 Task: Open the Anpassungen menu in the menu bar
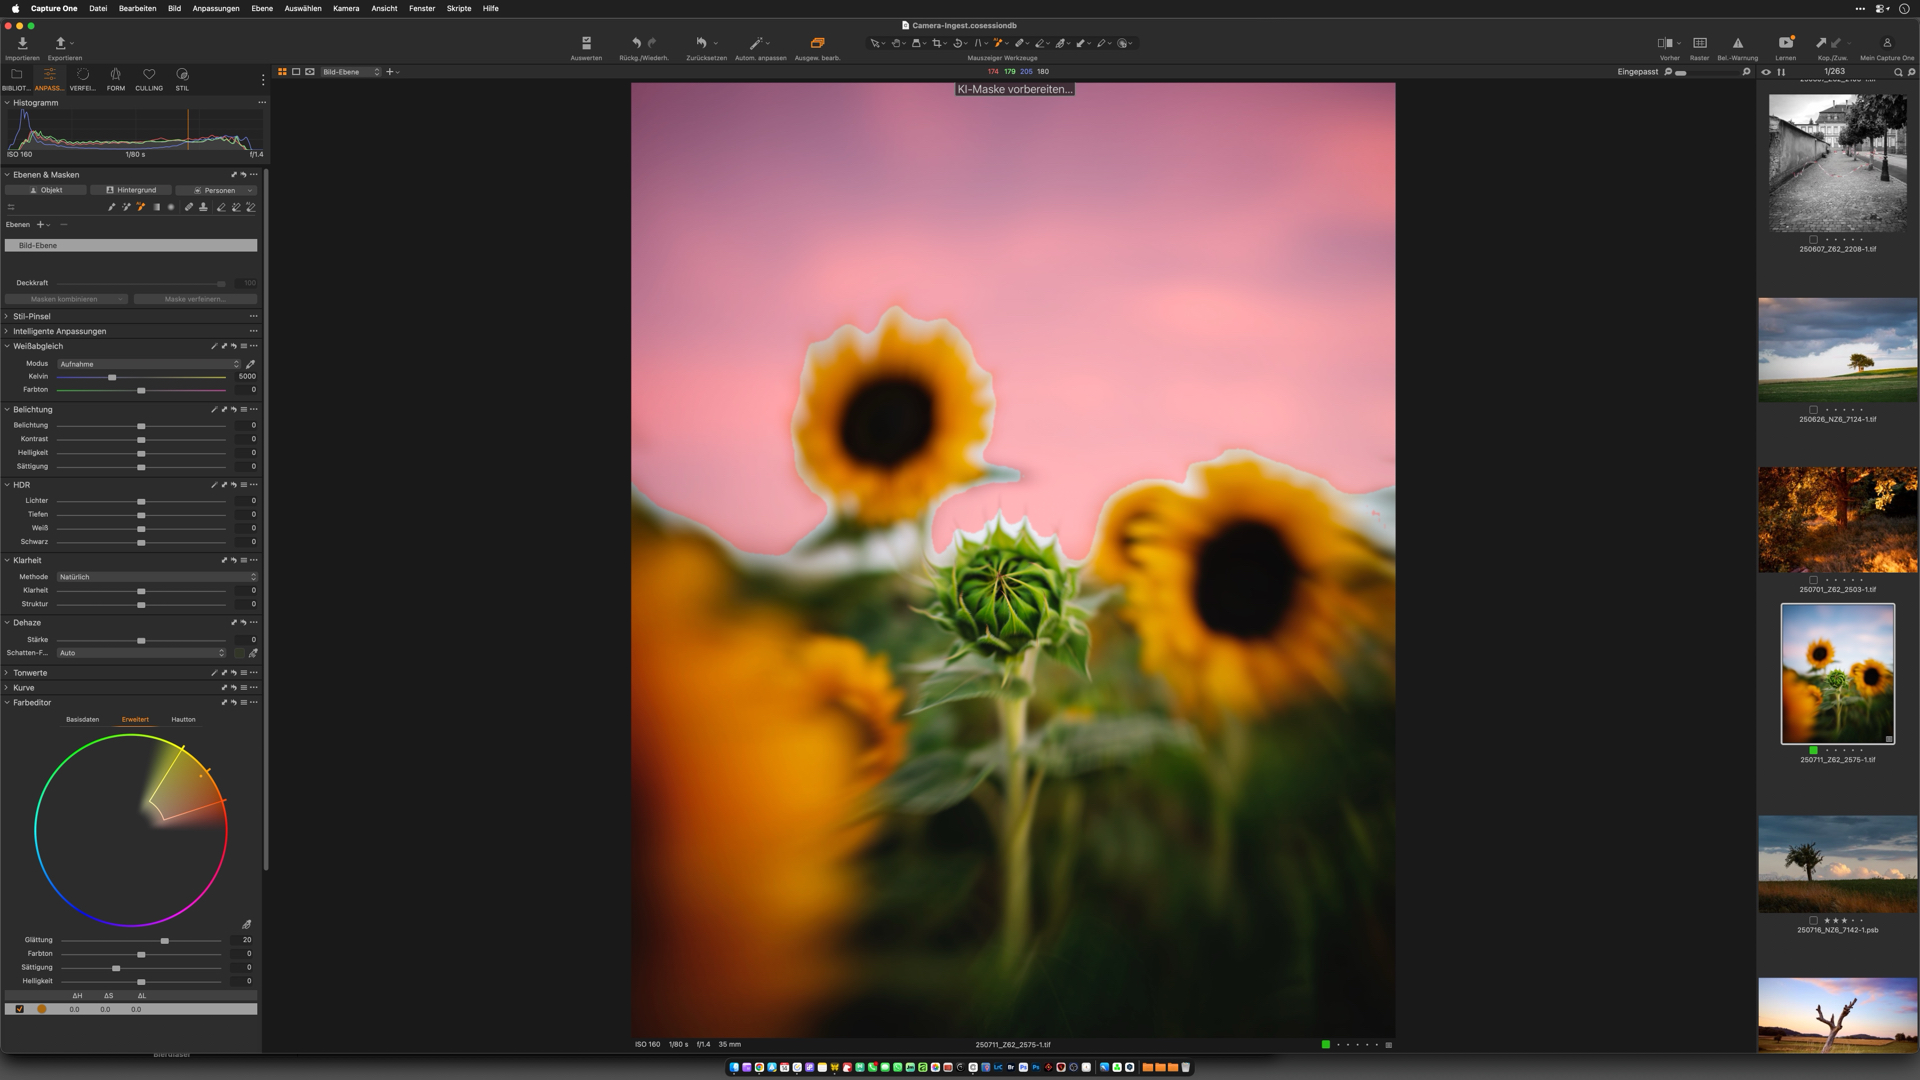click(218, 8)
